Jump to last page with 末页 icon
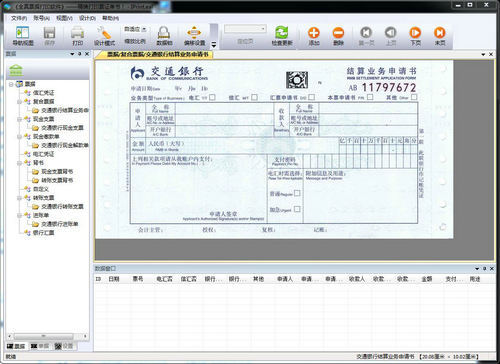 pyautogui.click(x=440, y=36)
